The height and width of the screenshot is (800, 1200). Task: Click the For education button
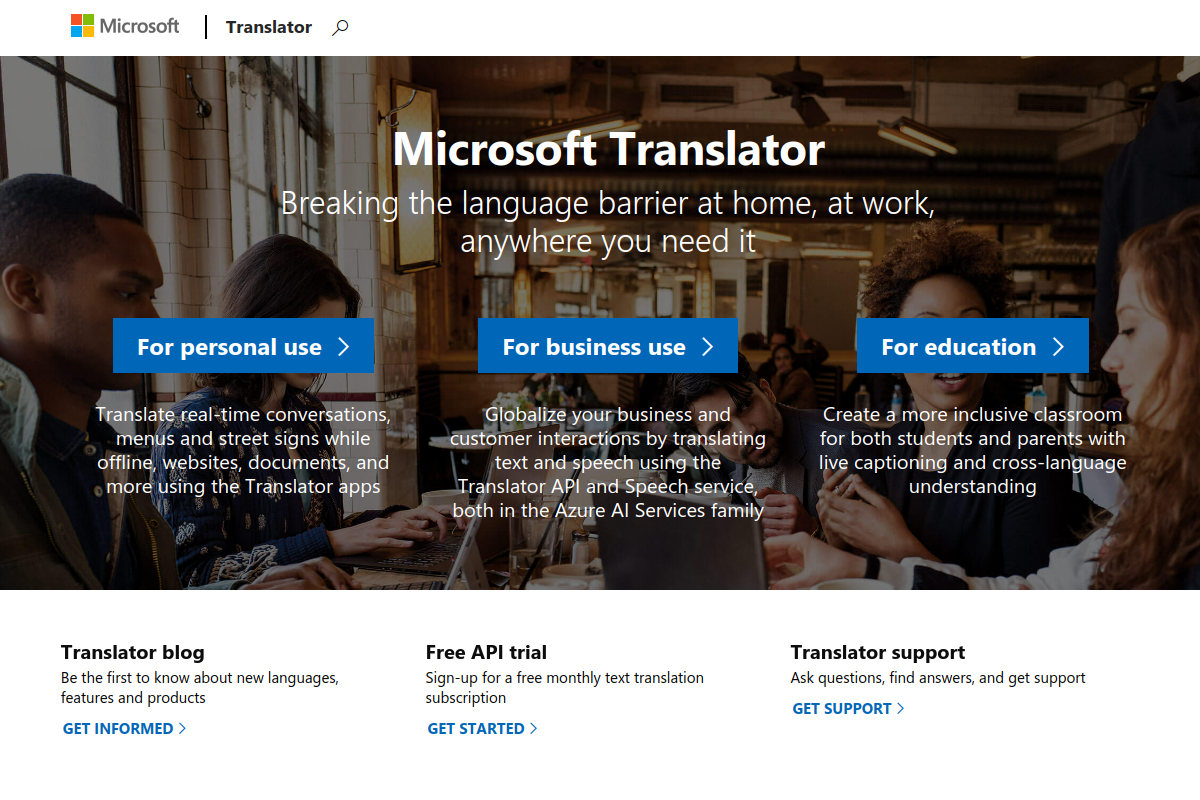[972, 345]
